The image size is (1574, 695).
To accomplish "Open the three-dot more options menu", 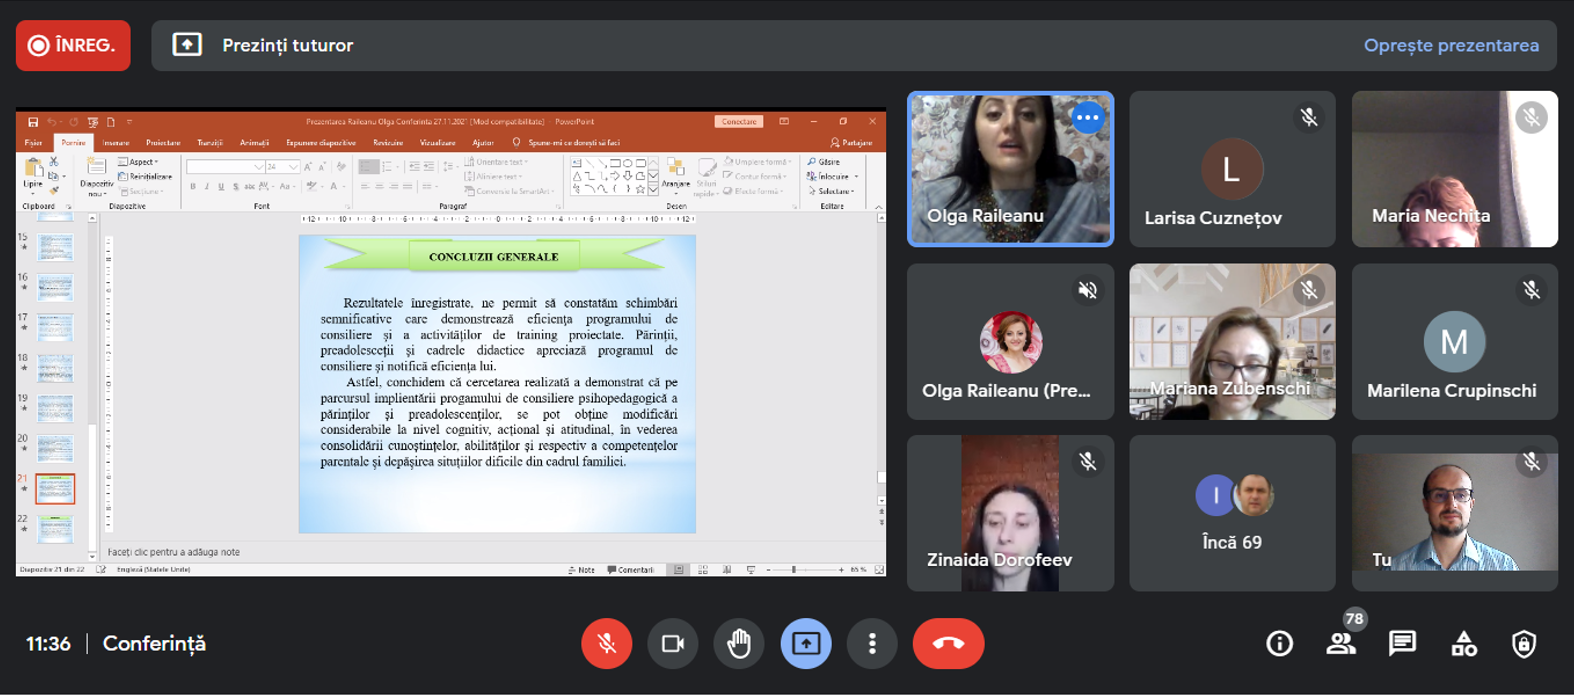I will click(x=872, y=644).
